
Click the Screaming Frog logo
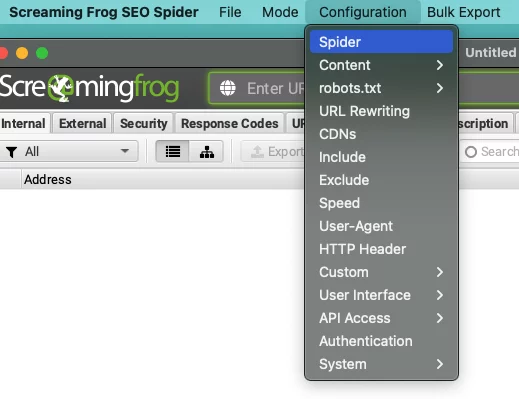pos(89,88)
